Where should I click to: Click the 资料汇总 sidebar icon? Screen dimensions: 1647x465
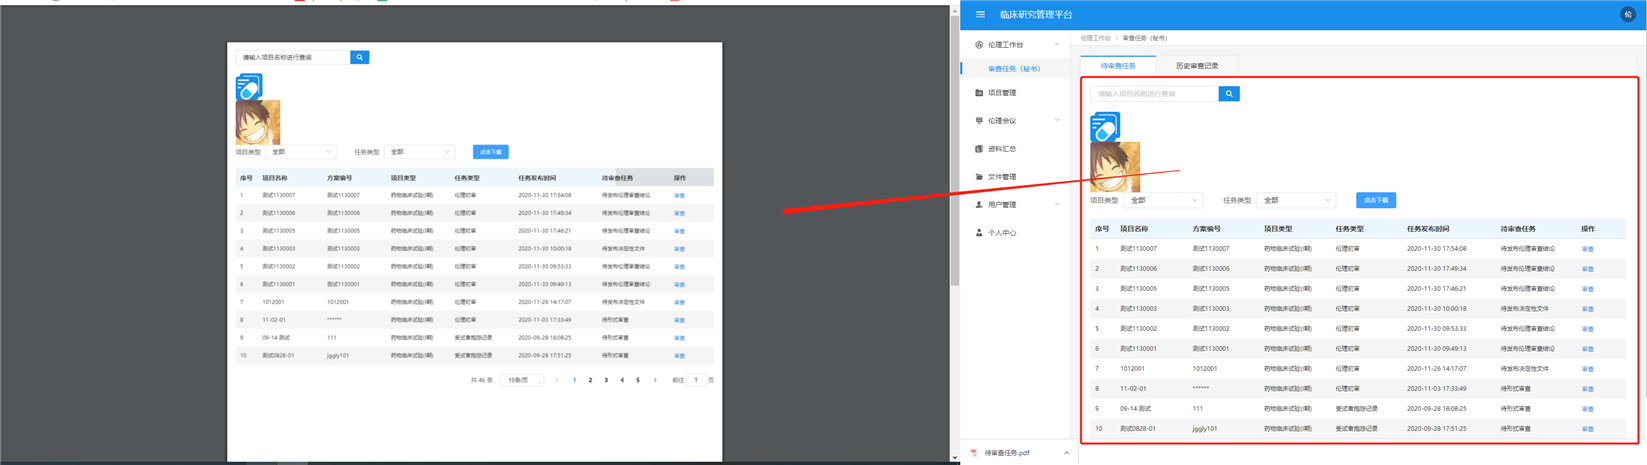click(979, 149)
